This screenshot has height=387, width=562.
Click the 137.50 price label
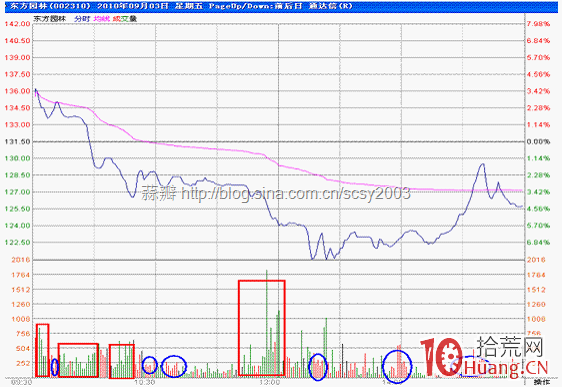pyautogui.click(x=17, y=74)
